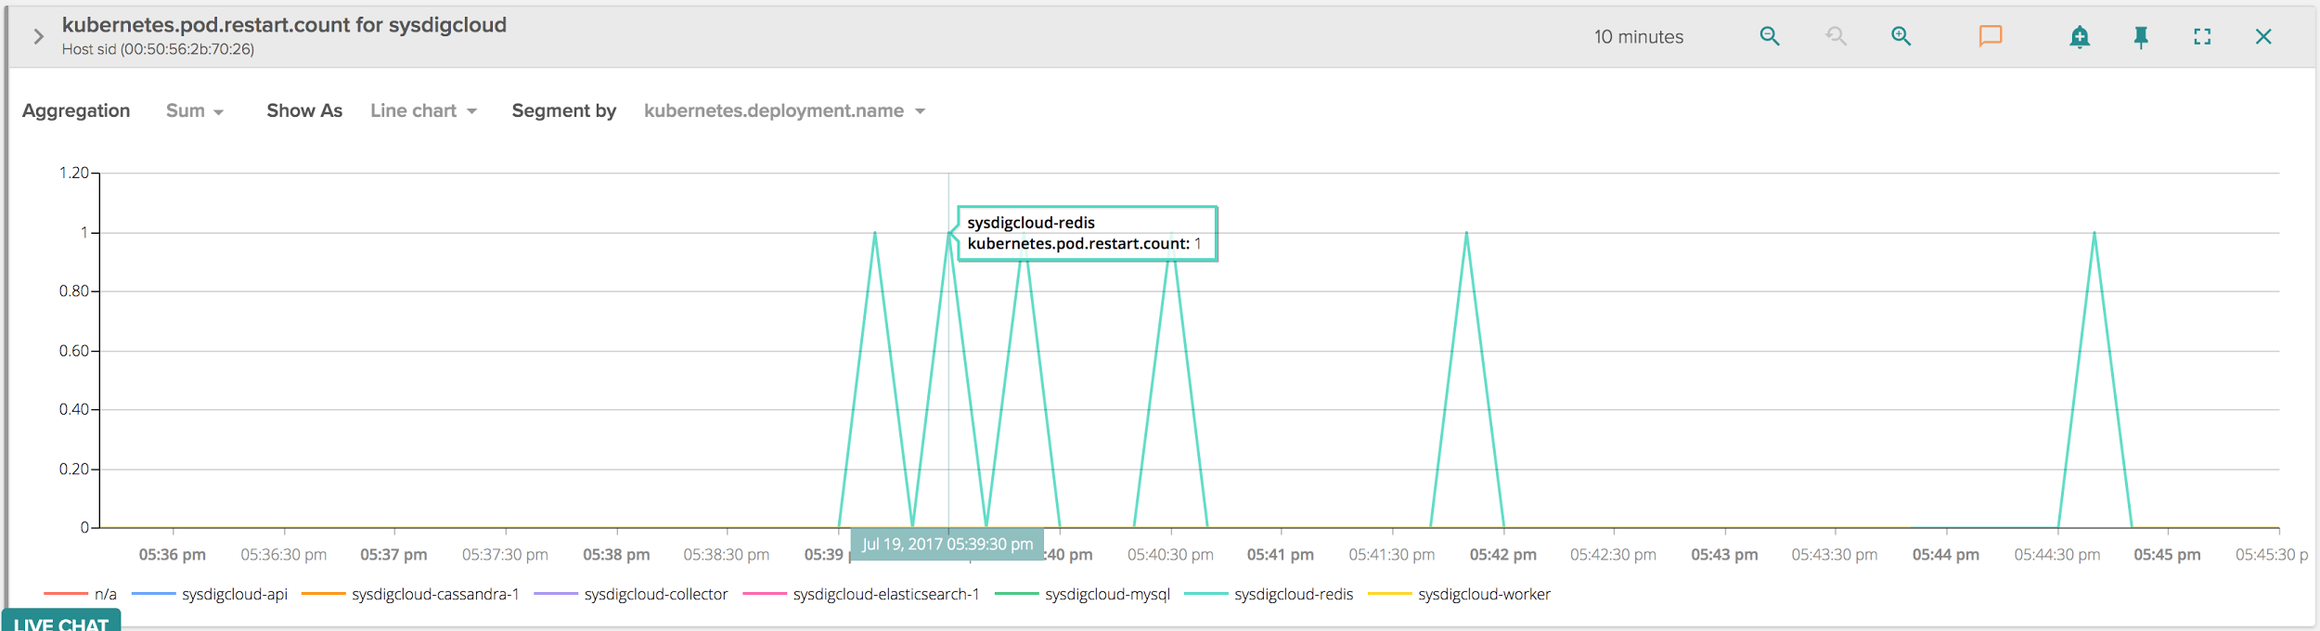Click the 05:44:30 pm time axis label
The height and width of the screenshot is (631, 2320).
pos(2057,554)
